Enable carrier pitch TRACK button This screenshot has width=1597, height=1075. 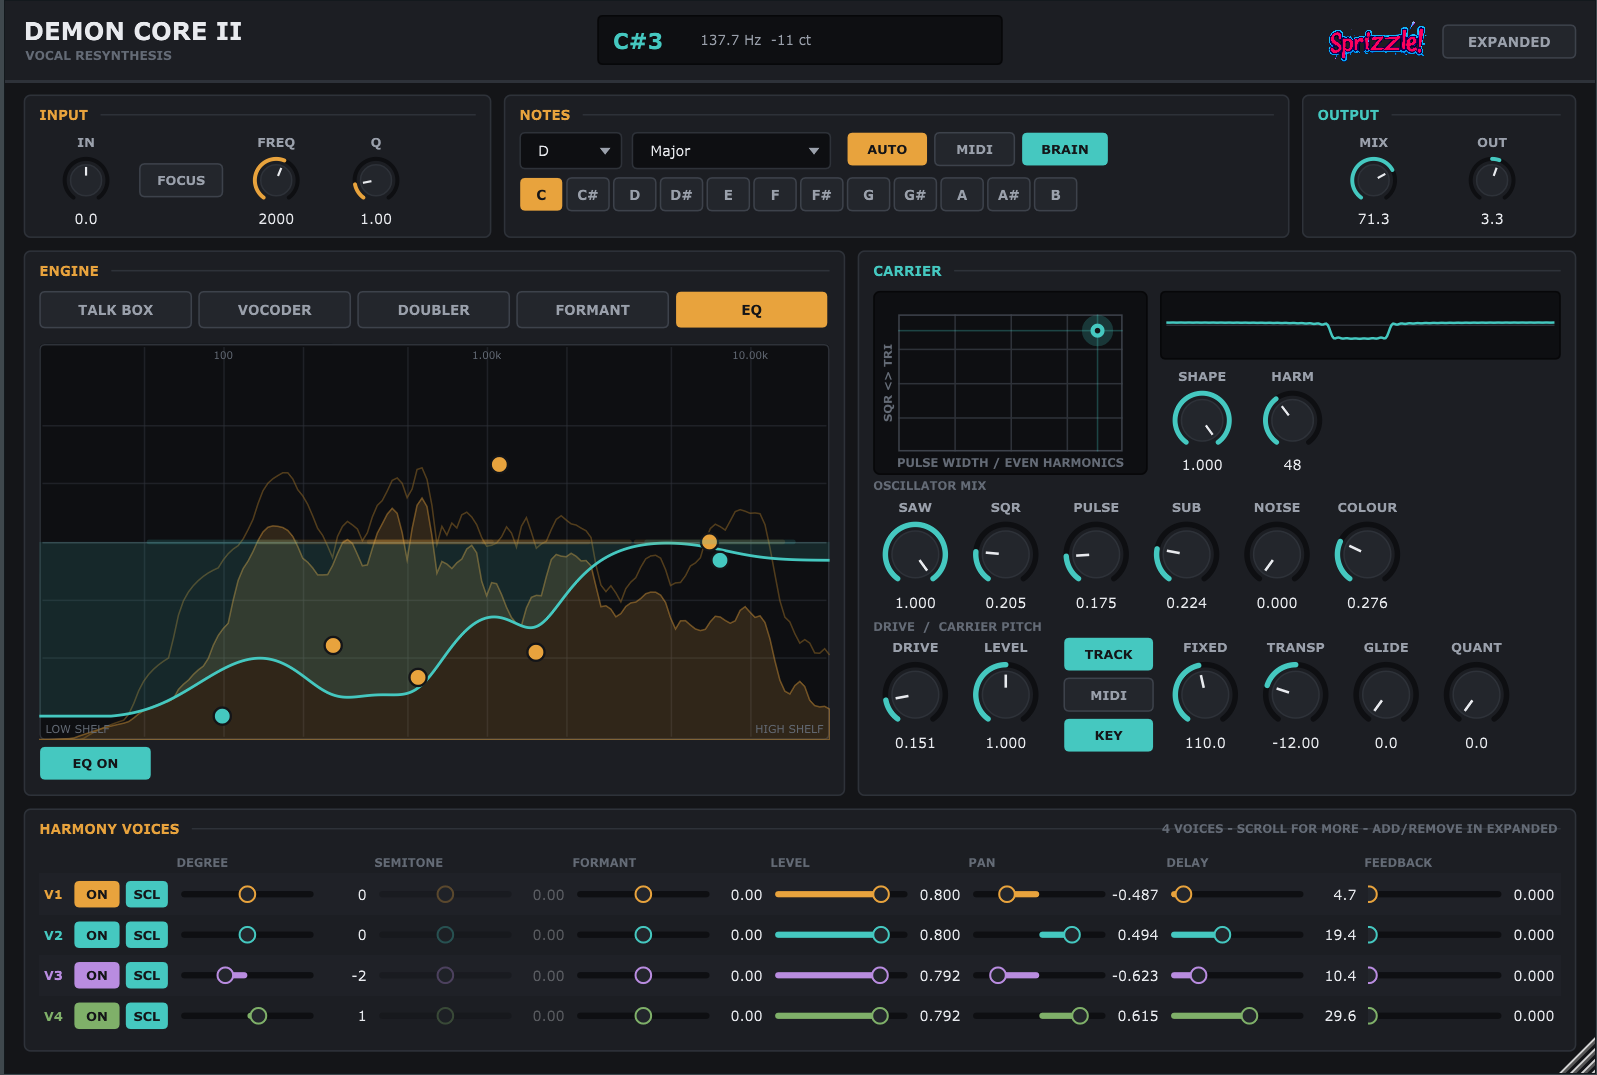(1108, 654)
